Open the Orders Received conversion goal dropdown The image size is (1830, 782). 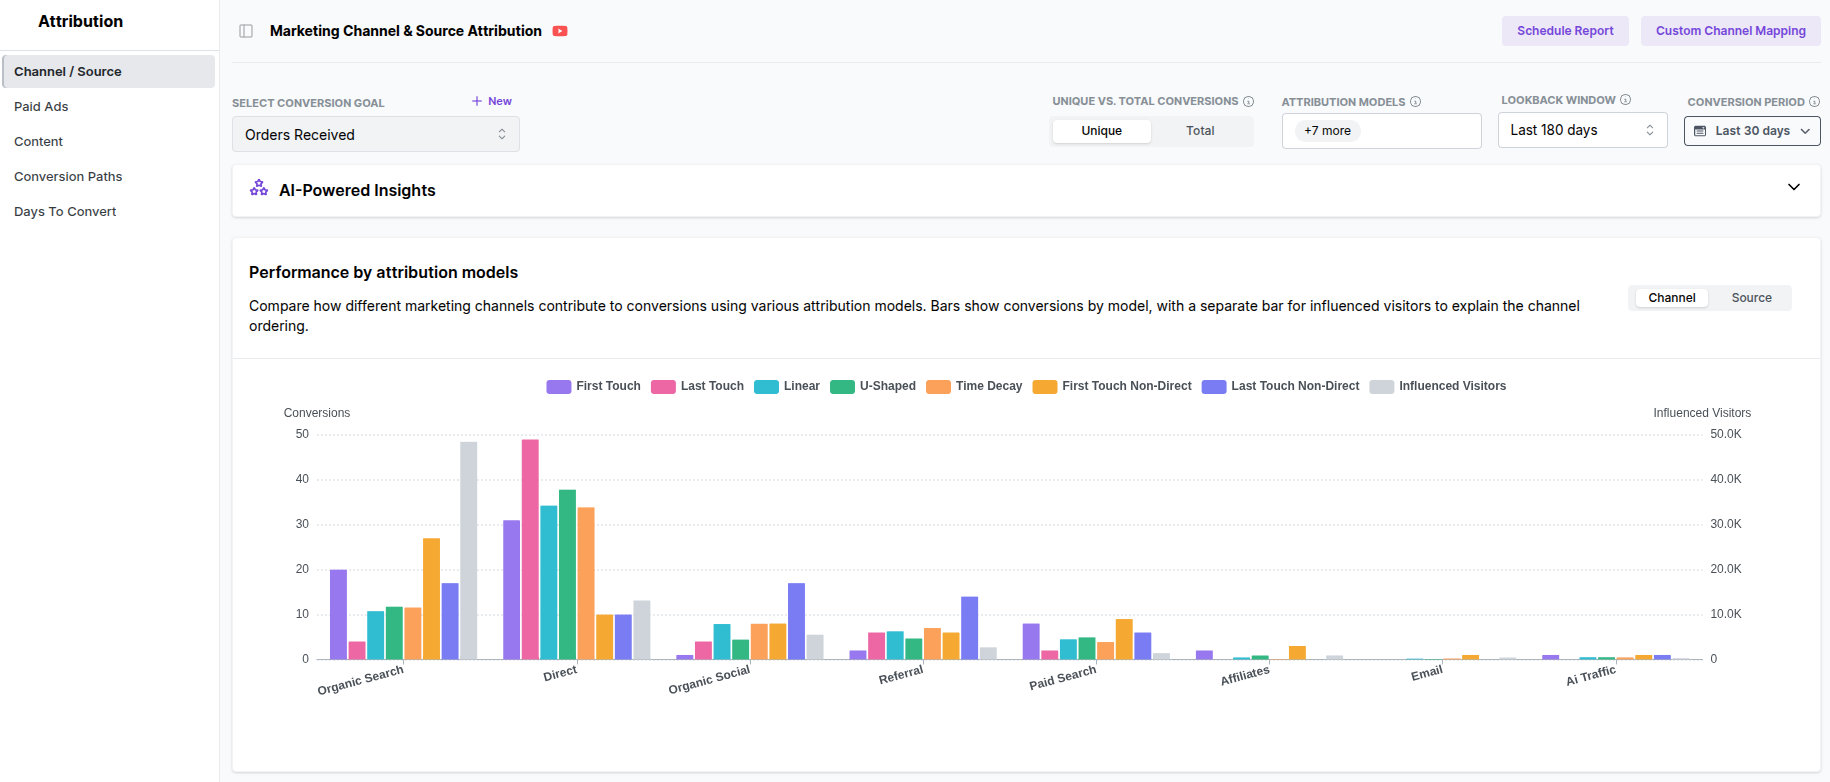click(376, 134)
